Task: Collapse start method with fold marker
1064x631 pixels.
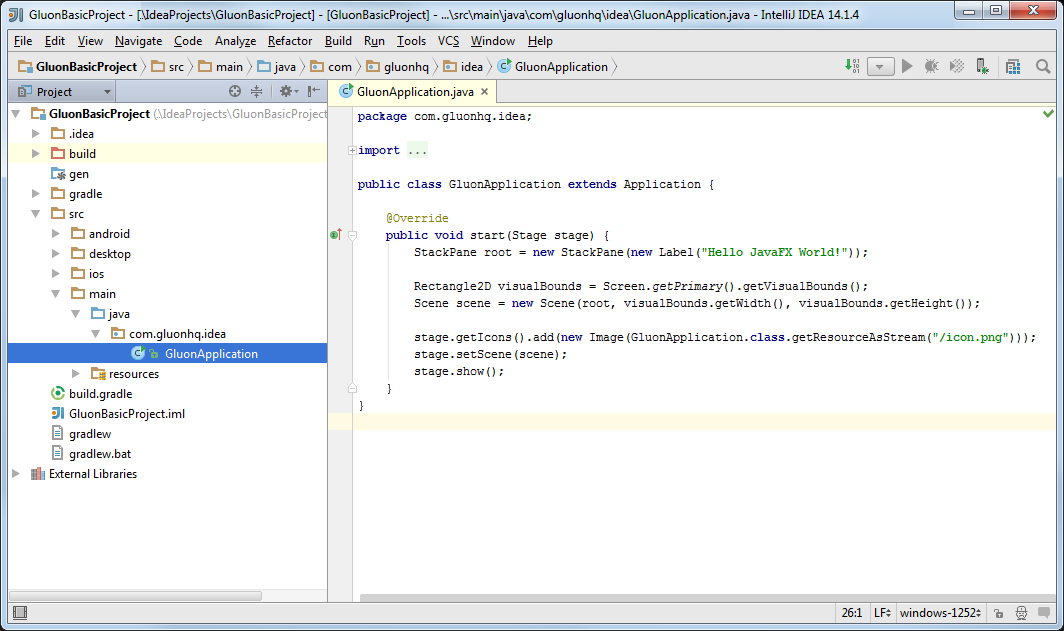Action: [352, 235]
